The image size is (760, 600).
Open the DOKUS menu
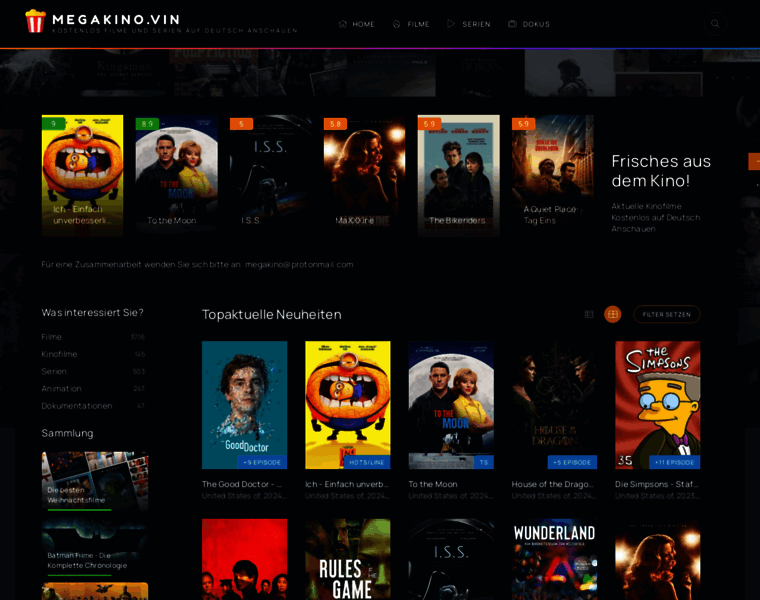[529, 24]
